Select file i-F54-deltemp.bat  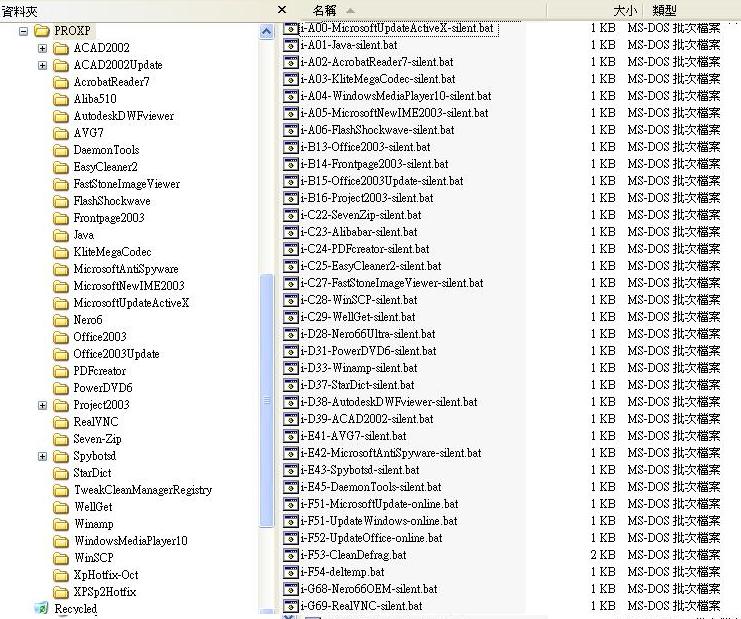pyautogui.click(x=343, y=573)
